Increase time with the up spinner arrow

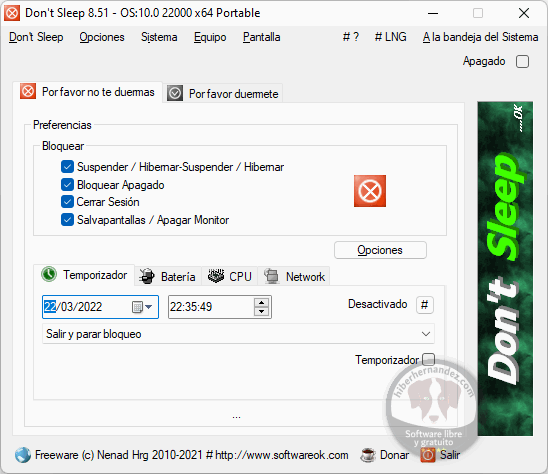coord(261,302)
